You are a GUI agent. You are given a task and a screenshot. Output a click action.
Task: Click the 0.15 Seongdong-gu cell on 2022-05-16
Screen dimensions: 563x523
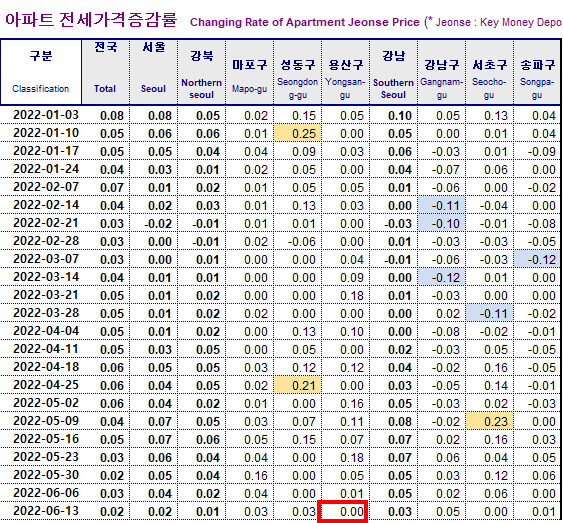(x=298, y=439)
